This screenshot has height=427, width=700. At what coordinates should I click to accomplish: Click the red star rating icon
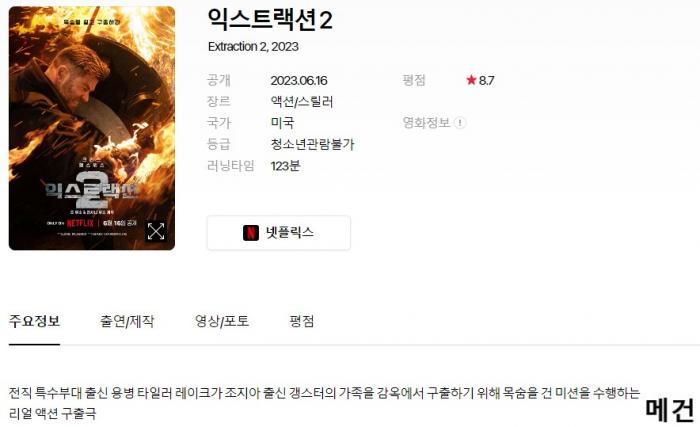pos(471,80)
